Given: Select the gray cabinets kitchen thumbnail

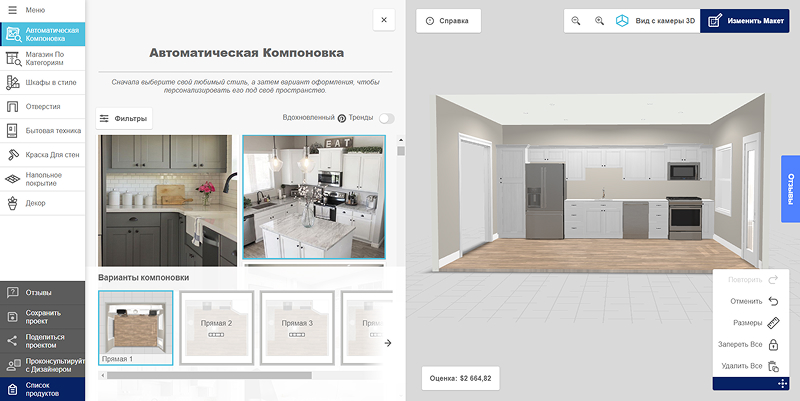Looking at the screenshot, I should pos(167,200).
